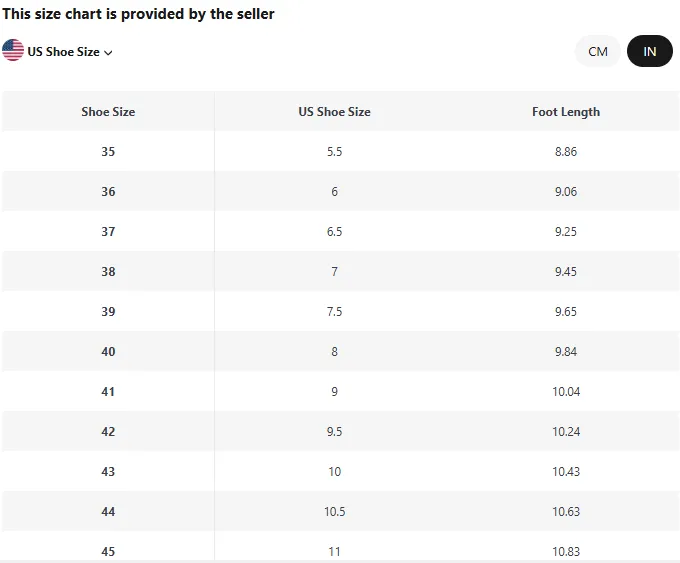680x563 pixels.
Task: Click foot length 10.63 value
Action: (x=566, y=511)
